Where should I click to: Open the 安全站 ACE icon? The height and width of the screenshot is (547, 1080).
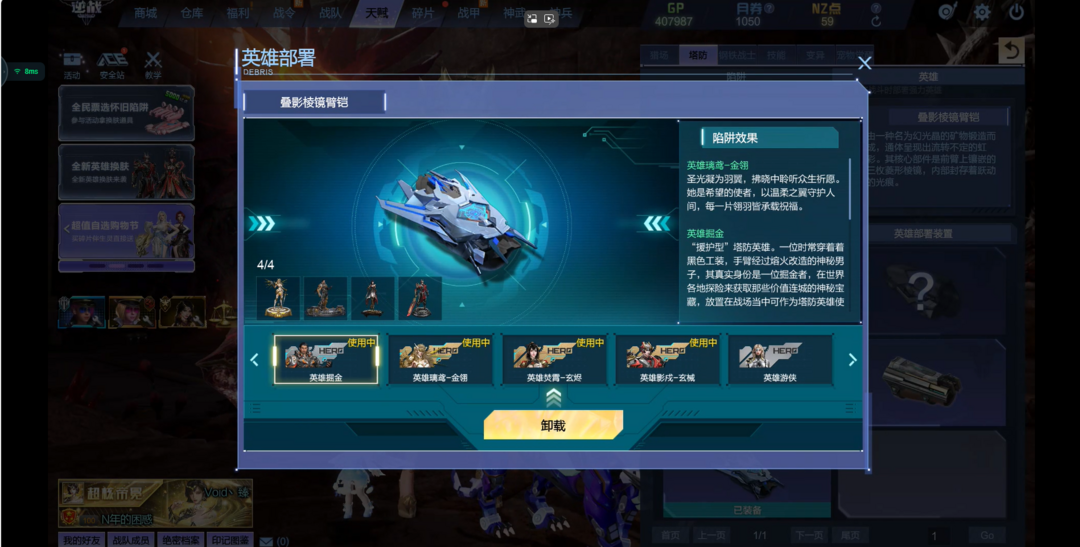112,65
